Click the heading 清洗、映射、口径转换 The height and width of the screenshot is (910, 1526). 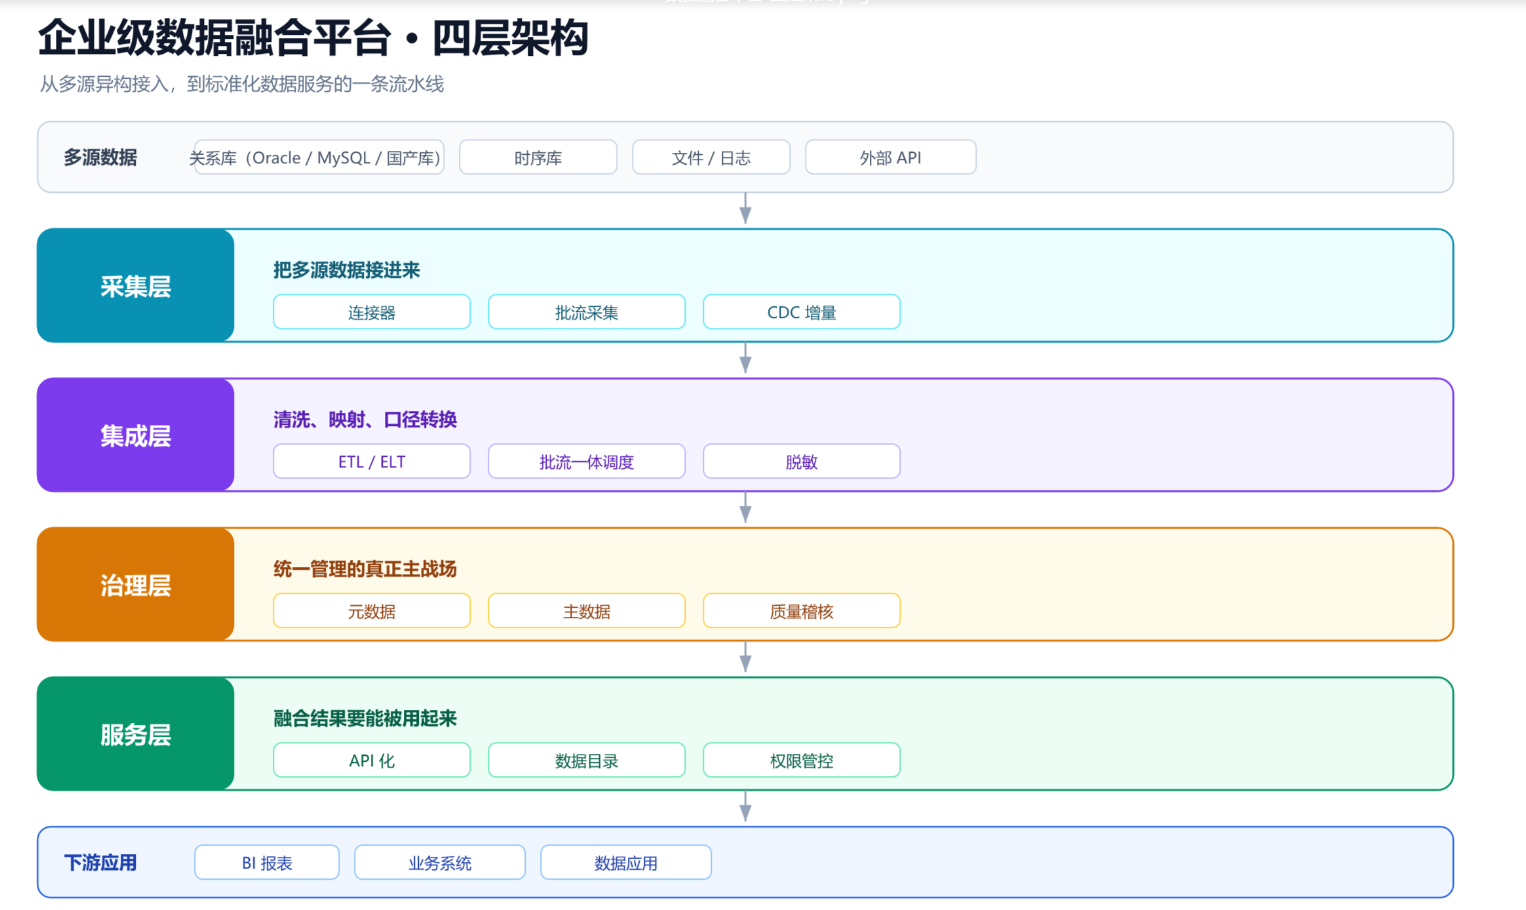[365, 420]
